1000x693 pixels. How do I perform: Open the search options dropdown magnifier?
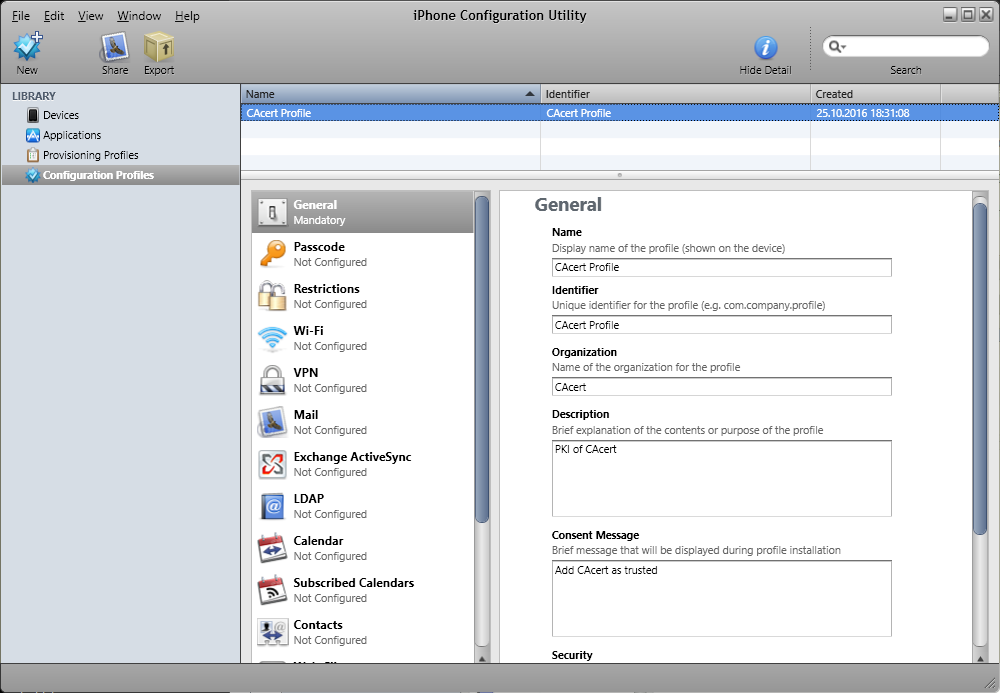tap(836, 47)
